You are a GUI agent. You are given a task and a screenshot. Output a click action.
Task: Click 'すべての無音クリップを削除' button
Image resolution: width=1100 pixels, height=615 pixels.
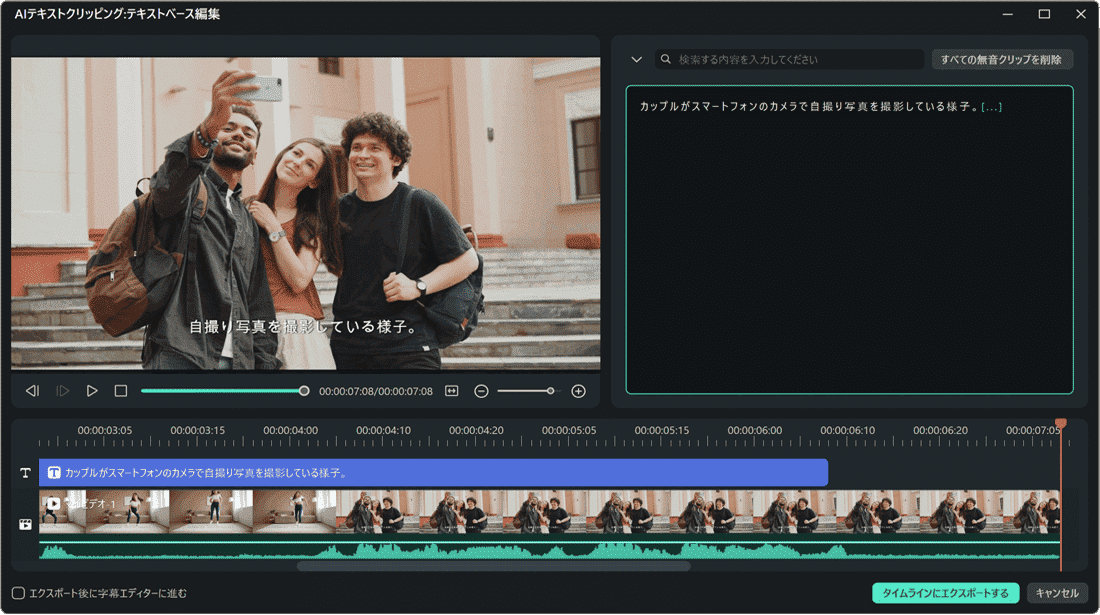click(1001, 60)
